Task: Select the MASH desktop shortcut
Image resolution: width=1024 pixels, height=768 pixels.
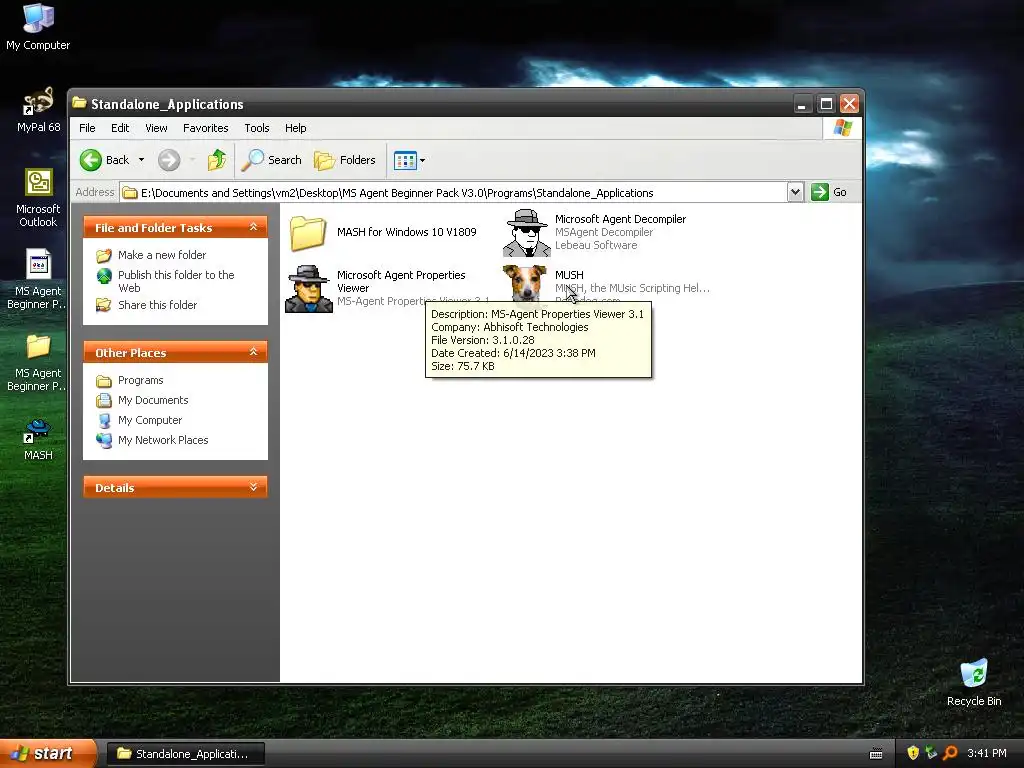Action: click(38, 439)
